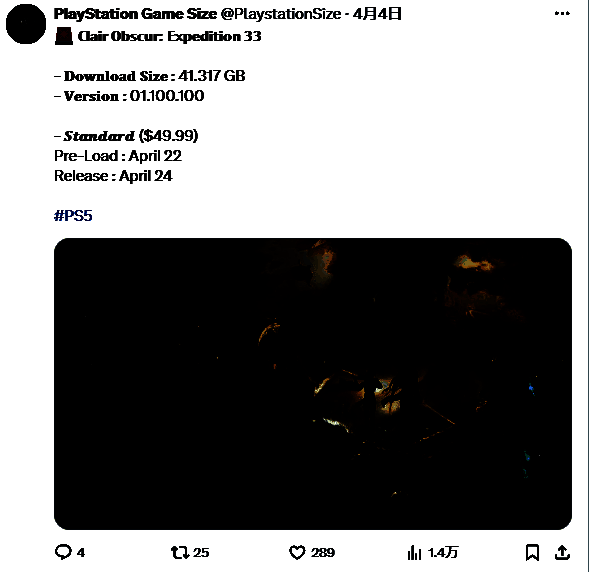Click the Download Size post text
Image resolution: width=598 pixels, height=572 pixels.
tap(150, 76)
